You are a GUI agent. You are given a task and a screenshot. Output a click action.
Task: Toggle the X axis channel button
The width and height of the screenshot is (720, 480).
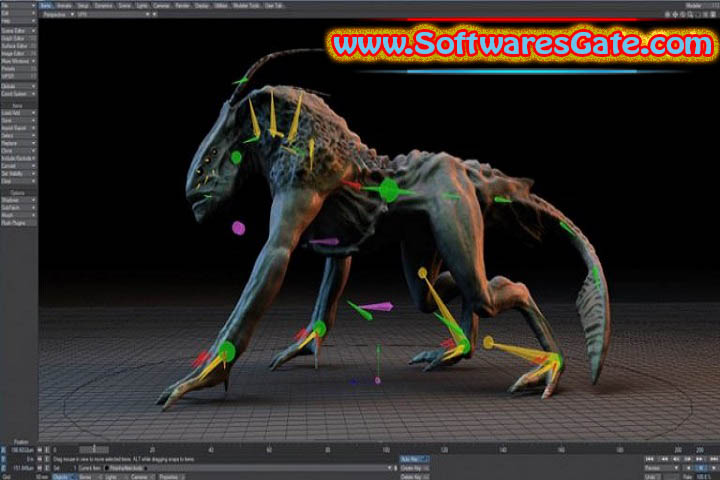coord(3,450)
